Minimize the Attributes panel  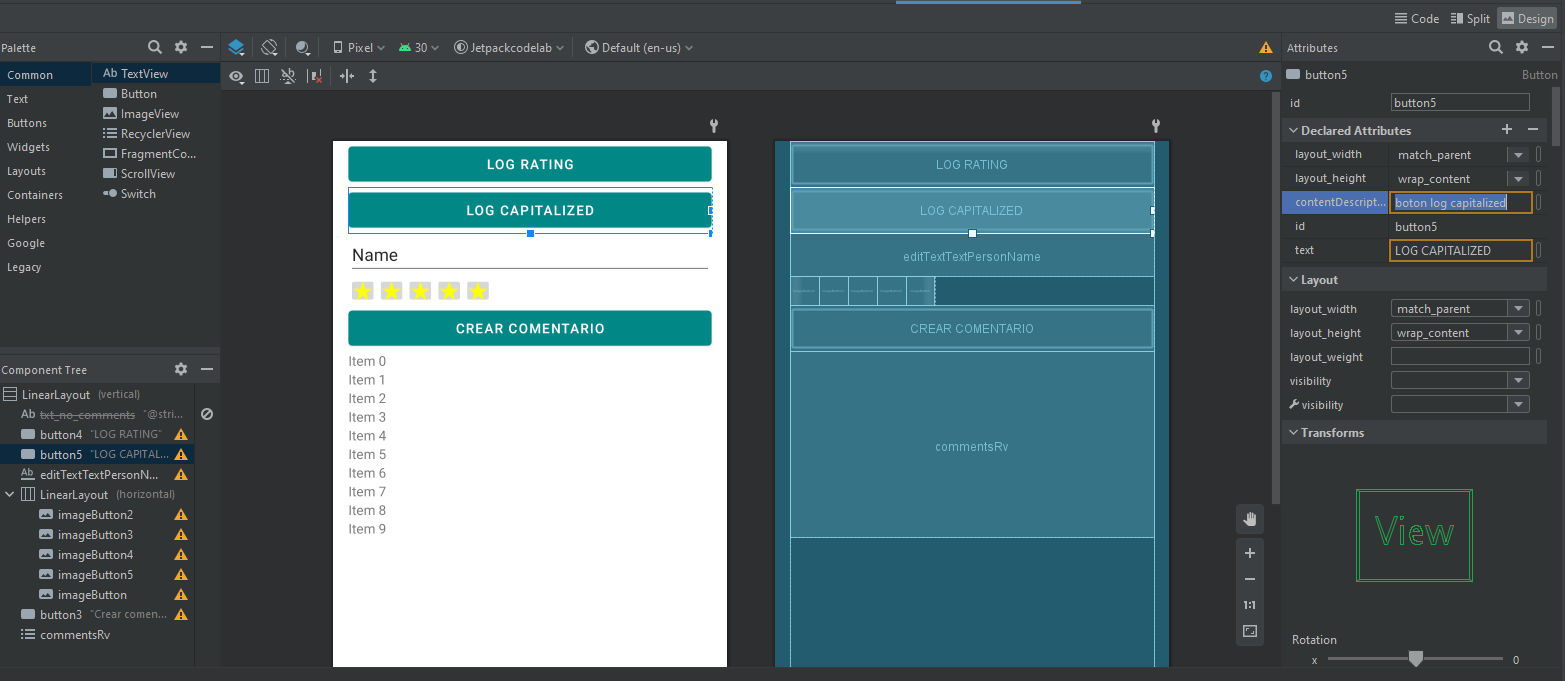tap(1548, 47)
